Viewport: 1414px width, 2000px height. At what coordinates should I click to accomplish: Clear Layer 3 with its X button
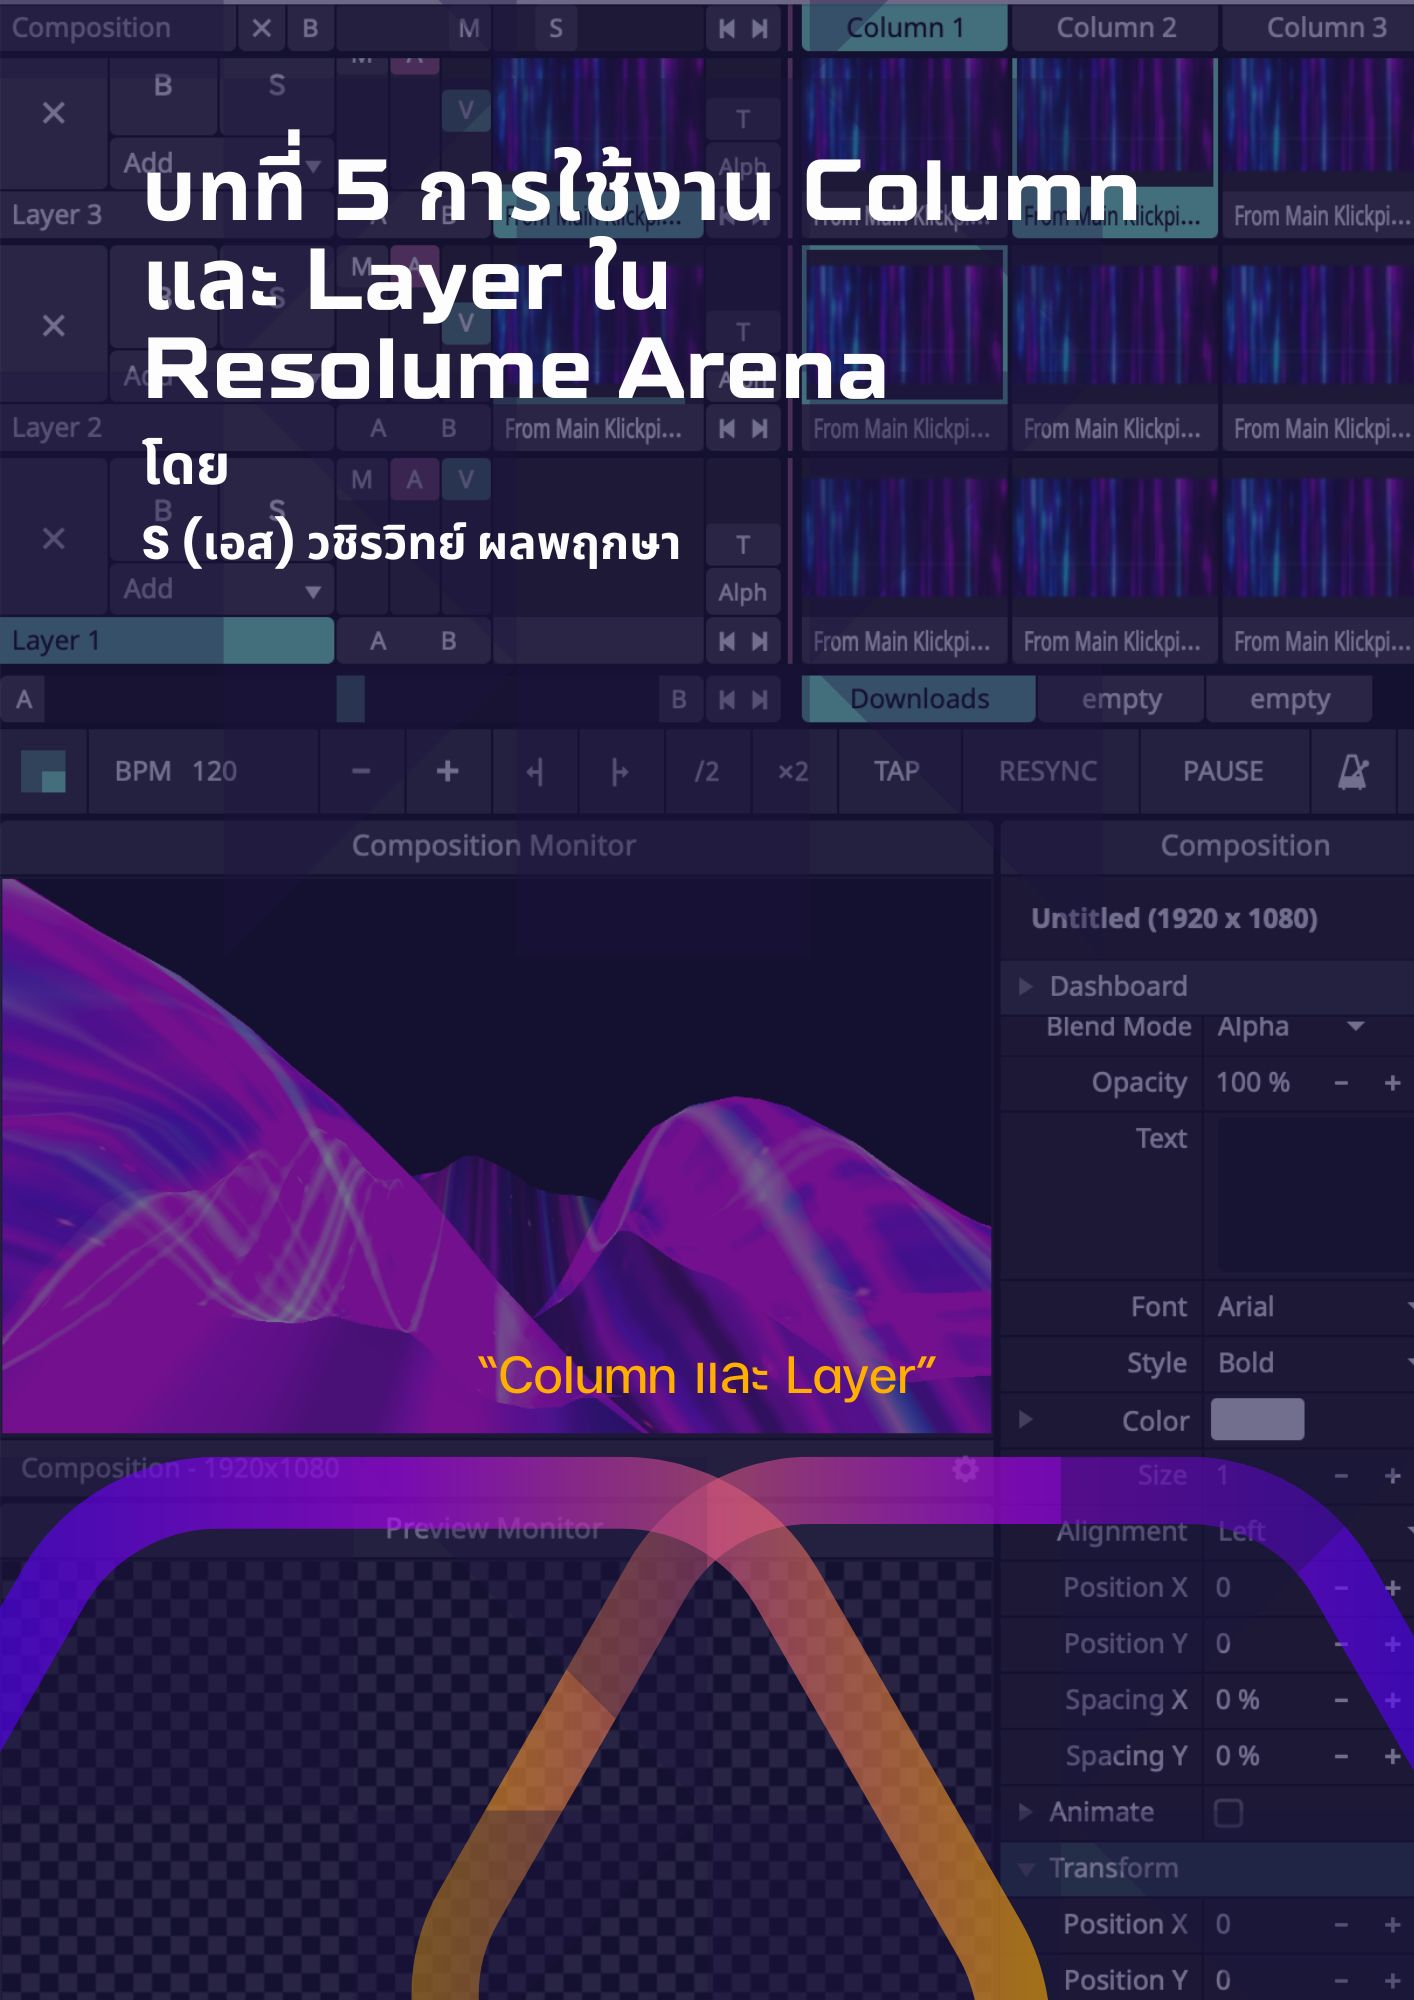click(54, 113)
